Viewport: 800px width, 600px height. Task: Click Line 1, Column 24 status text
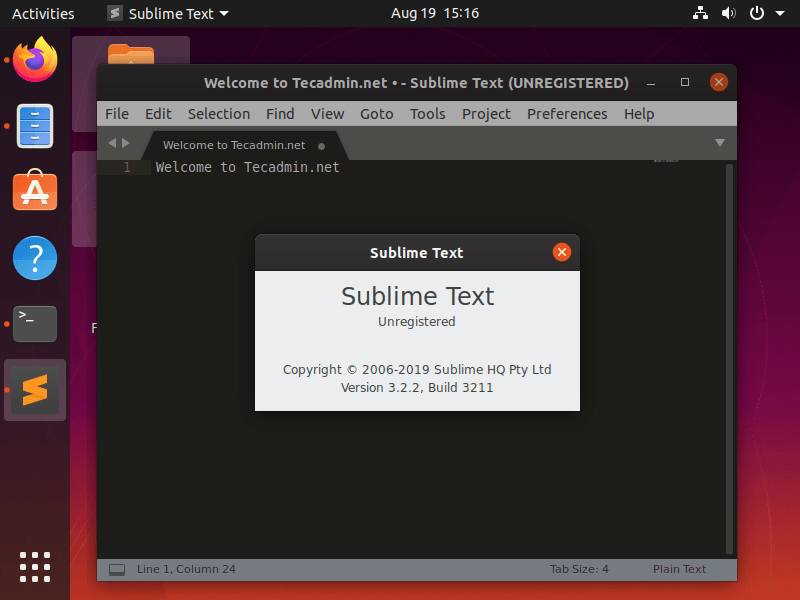(x=186, y=569)
